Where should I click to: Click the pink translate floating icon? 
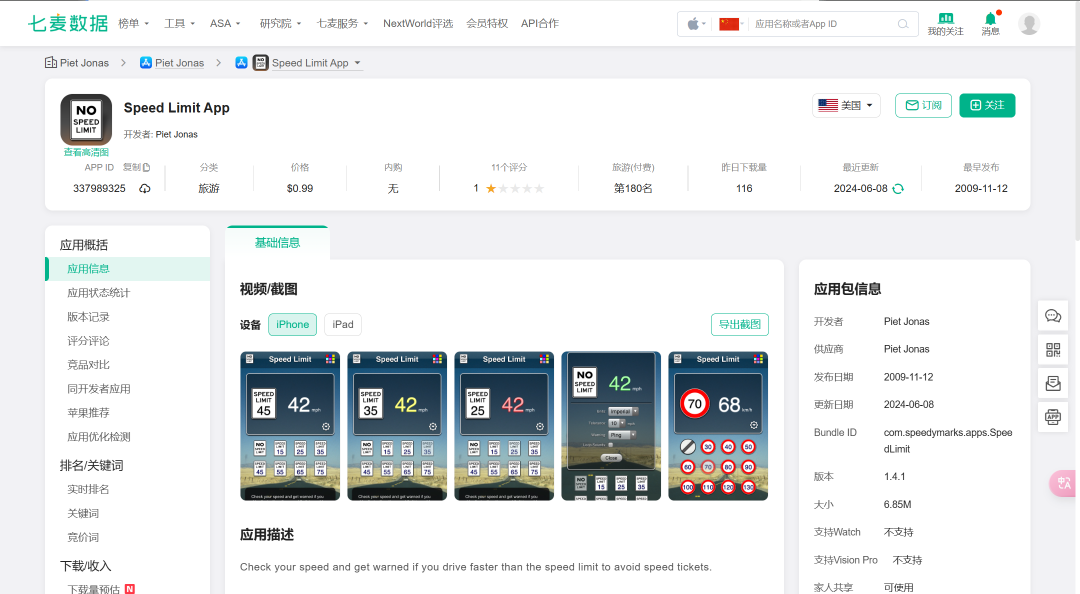[1063, 483]
